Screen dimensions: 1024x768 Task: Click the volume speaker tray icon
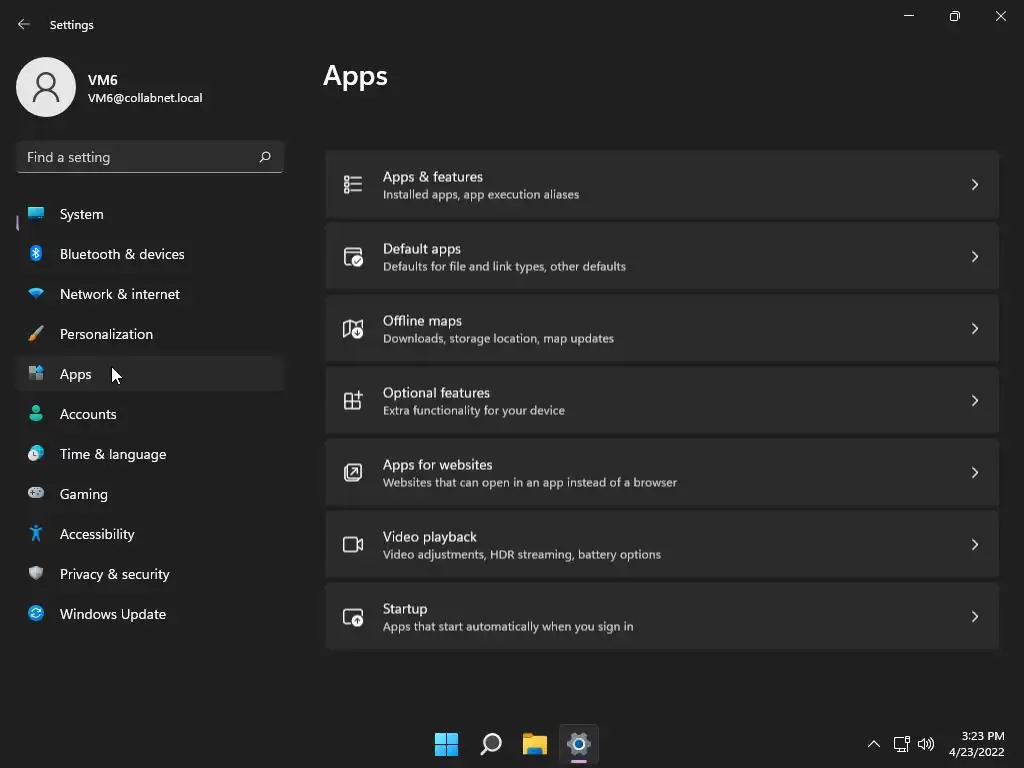pos(926,744)
